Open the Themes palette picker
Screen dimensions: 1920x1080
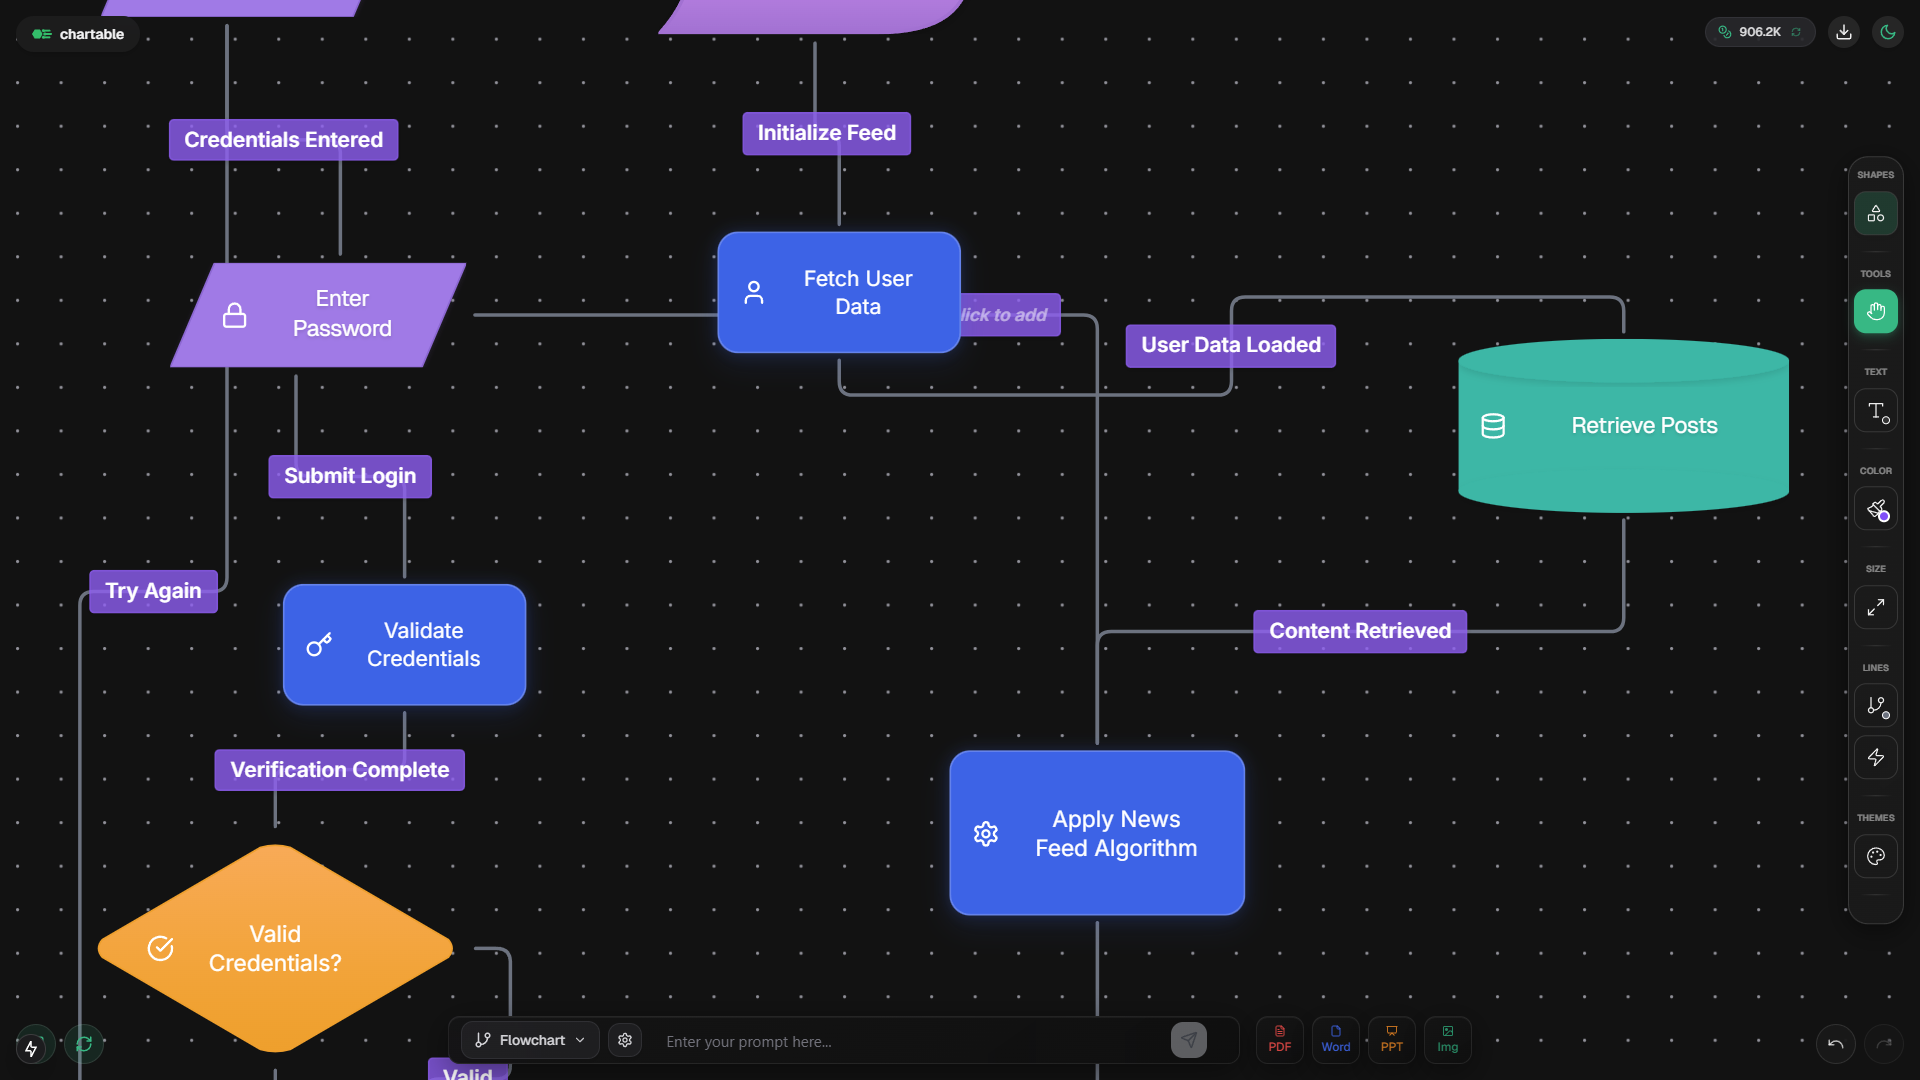coord(1875,856)
